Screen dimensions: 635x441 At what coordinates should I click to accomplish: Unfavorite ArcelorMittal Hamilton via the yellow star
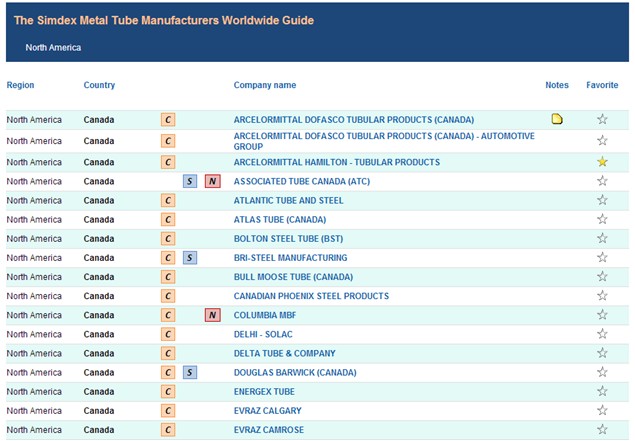click(x=602, y=162)
